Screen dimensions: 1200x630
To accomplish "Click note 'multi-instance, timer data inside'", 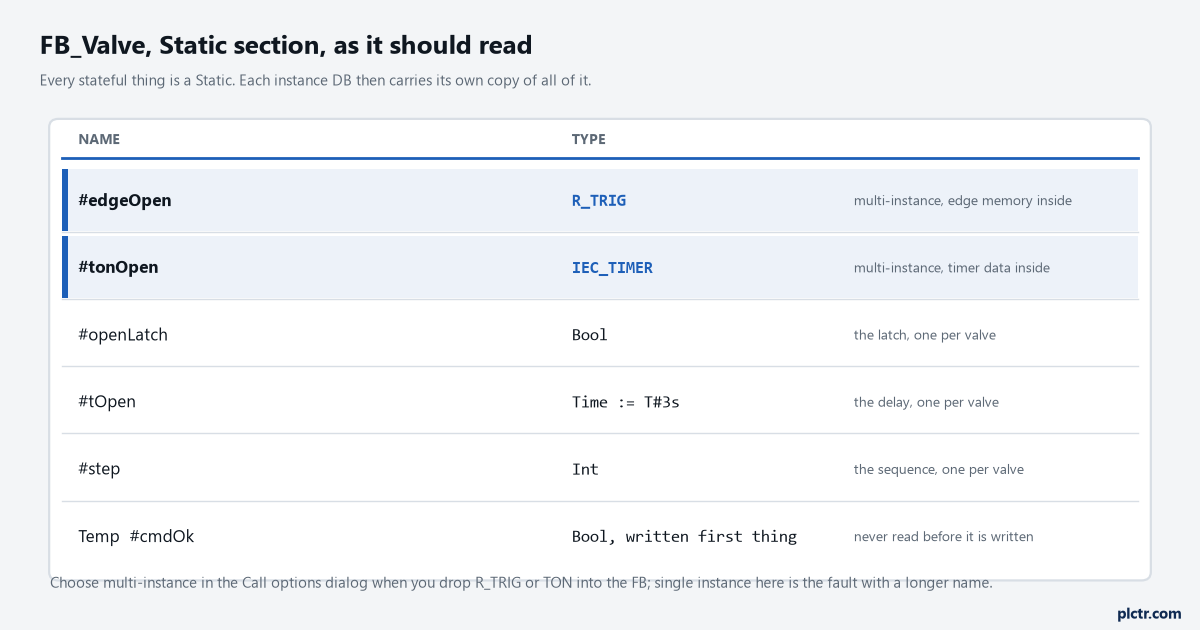I will [x=952, y=268].
